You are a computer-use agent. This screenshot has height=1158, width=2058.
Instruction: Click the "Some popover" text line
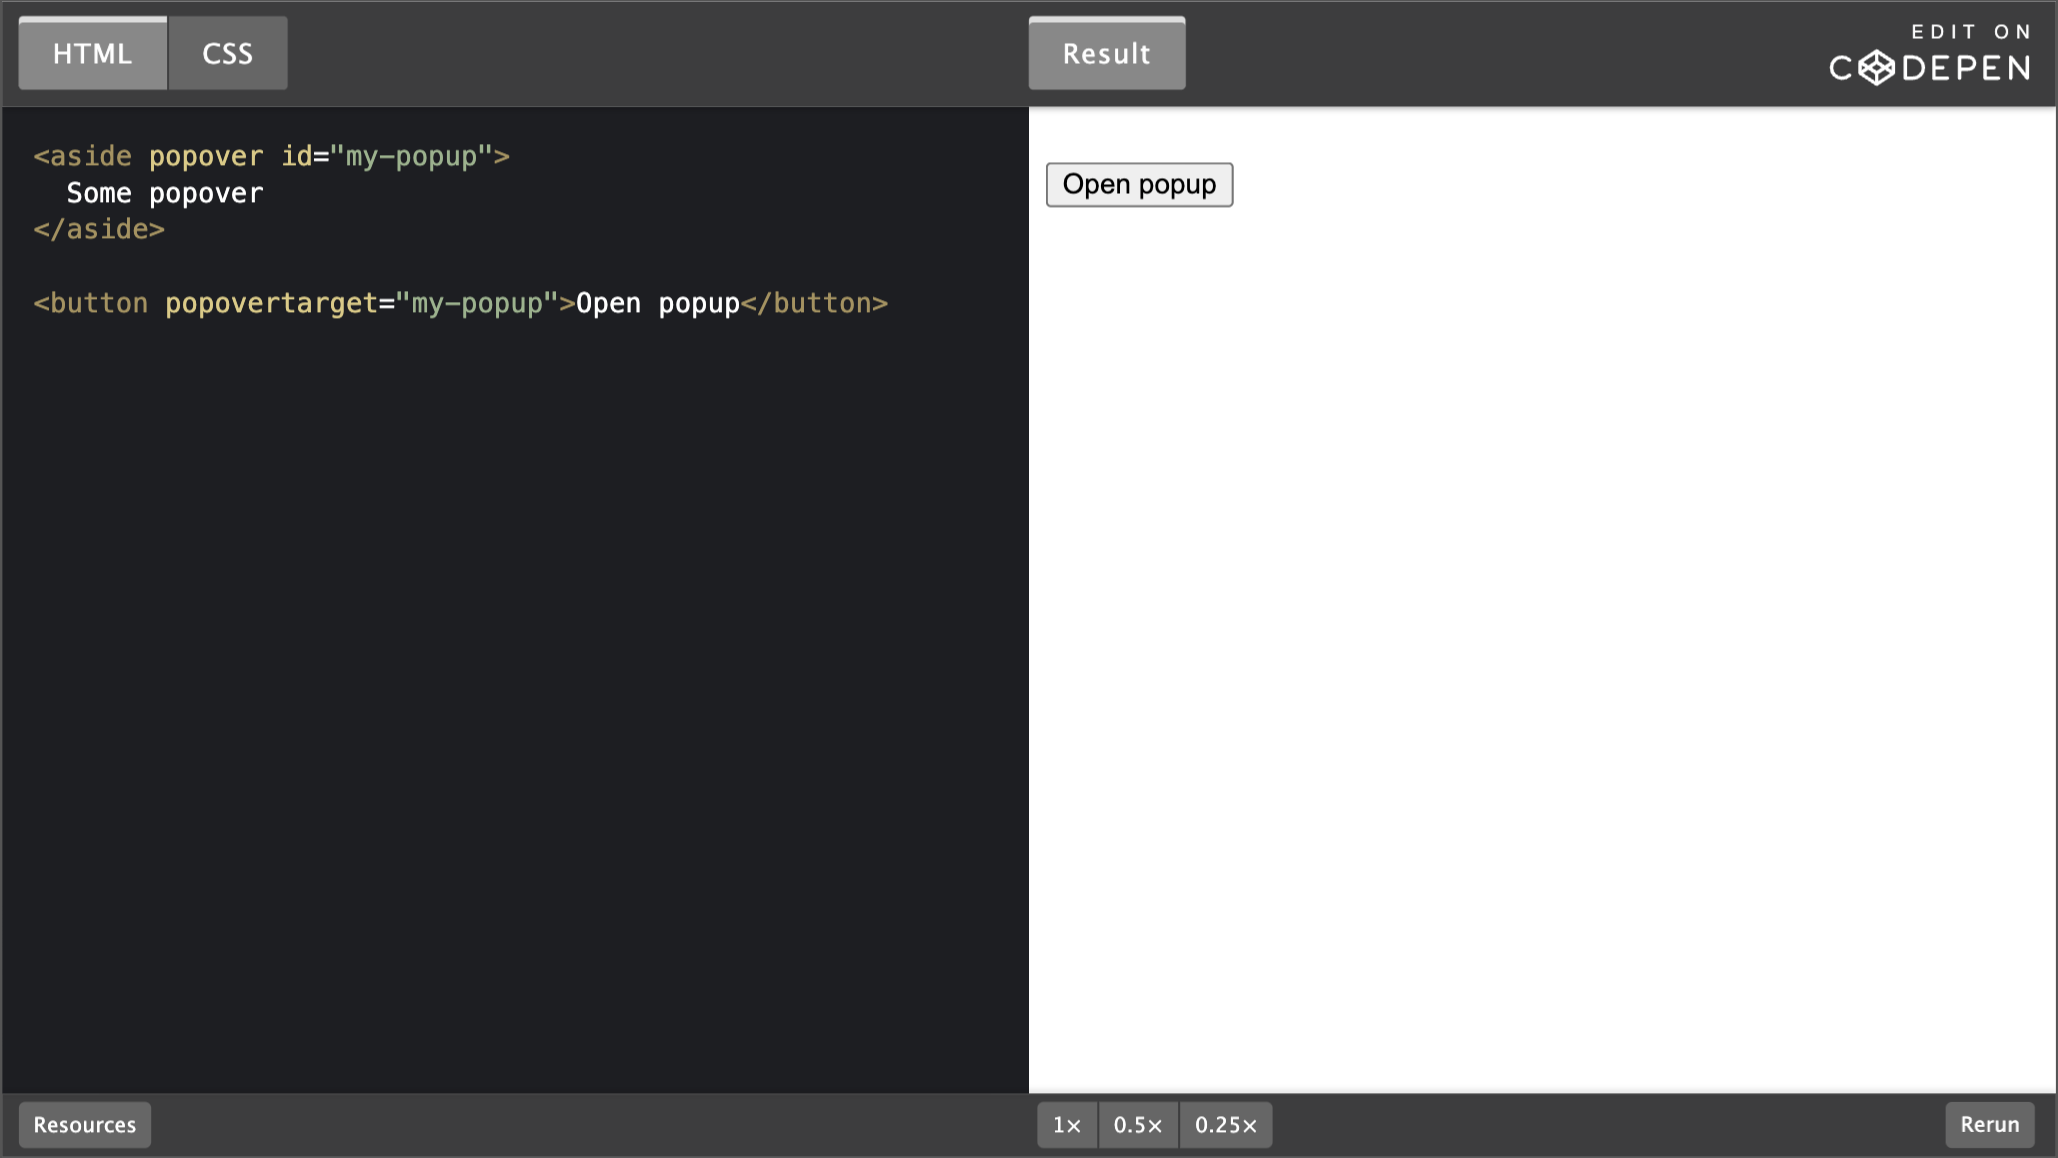pos(165,194)
